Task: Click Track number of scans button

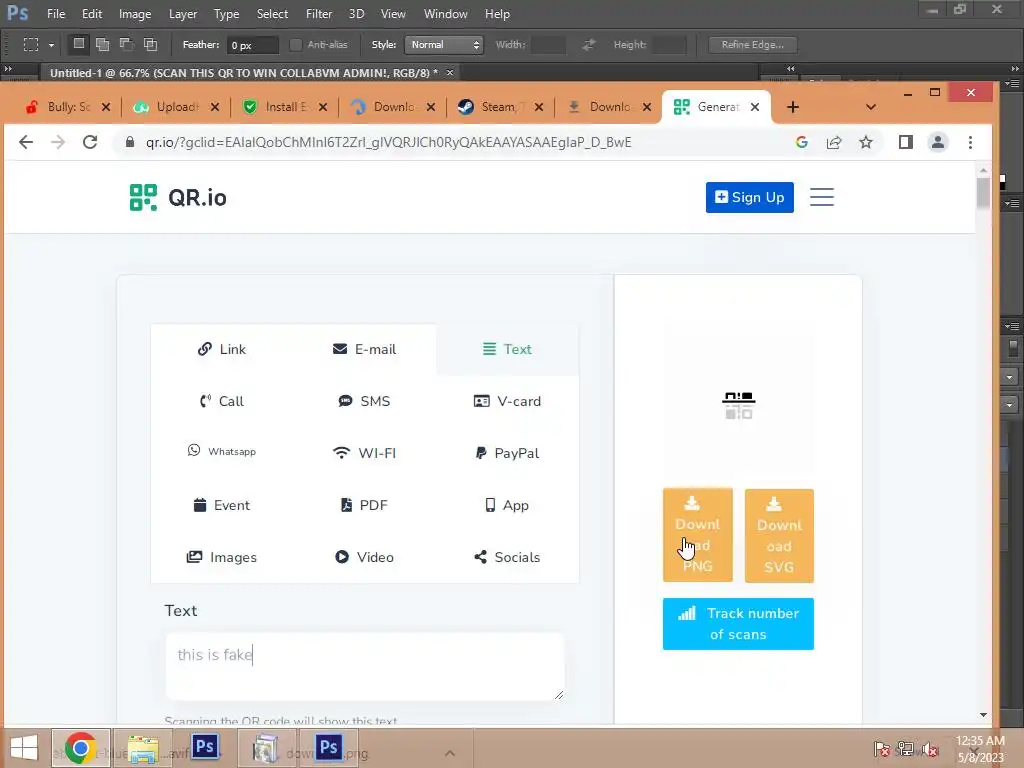Action: 738,624
